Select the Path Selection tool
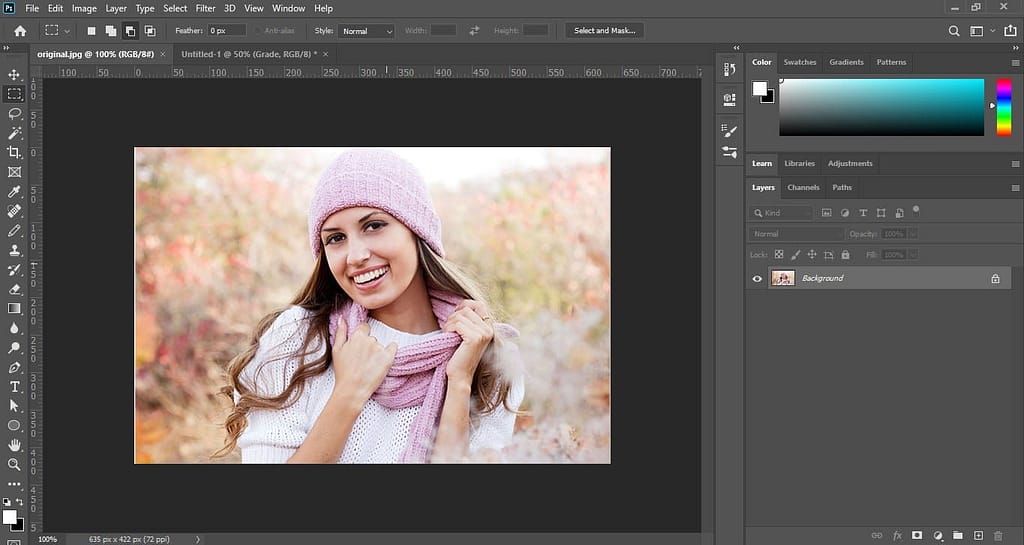The width and height of the screenshot is (1024, 545). tap(14, 406)
